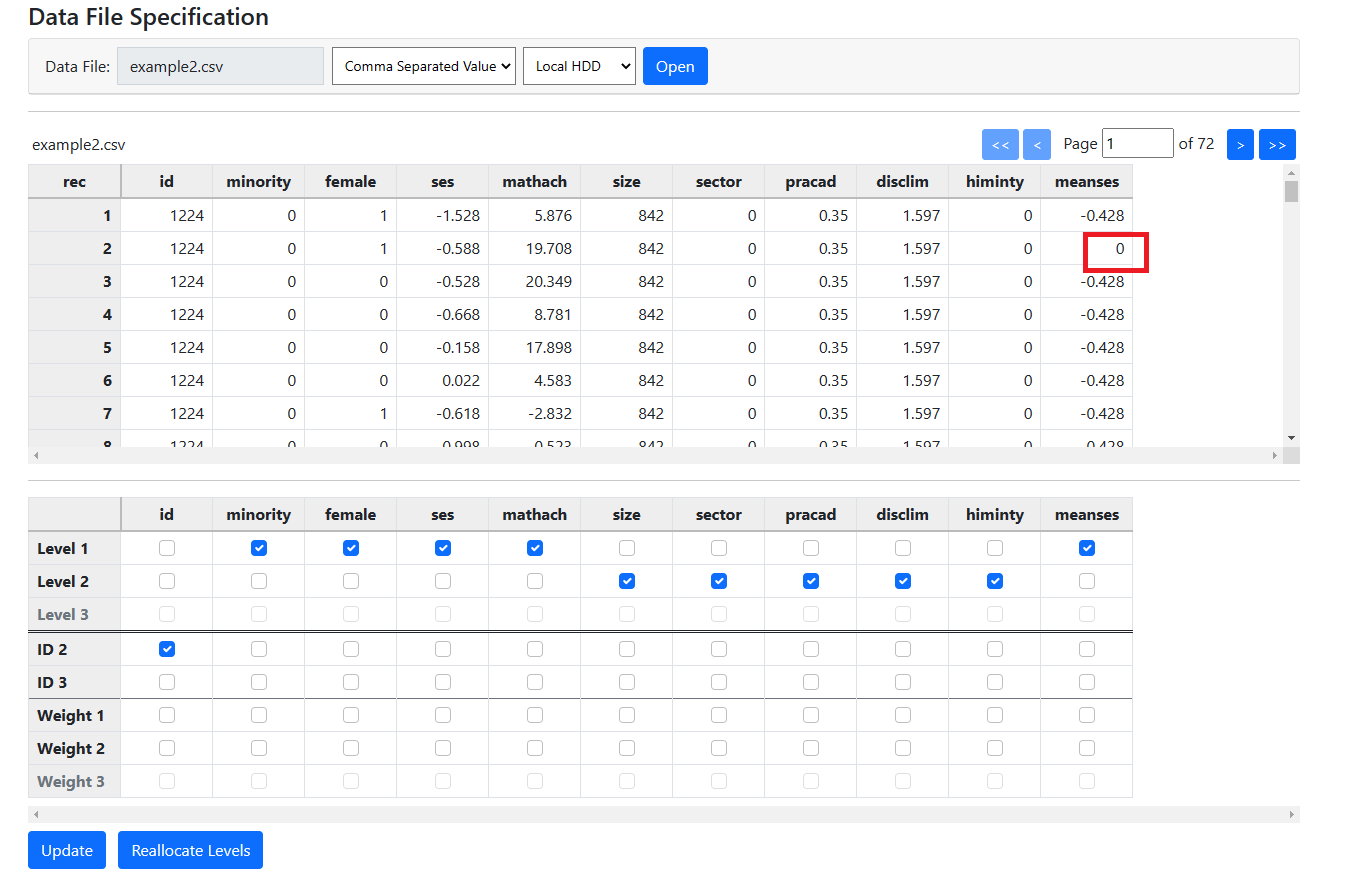Click left arrow of lower horizontal scrollbar
The height and width of the screenshot is (883, 1345).
point(35,815)
